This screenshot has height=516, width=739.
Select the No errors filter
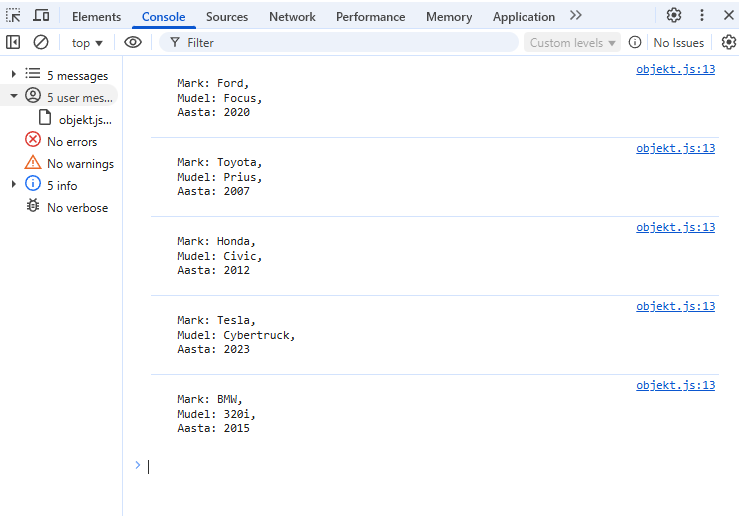click(71, 141)
